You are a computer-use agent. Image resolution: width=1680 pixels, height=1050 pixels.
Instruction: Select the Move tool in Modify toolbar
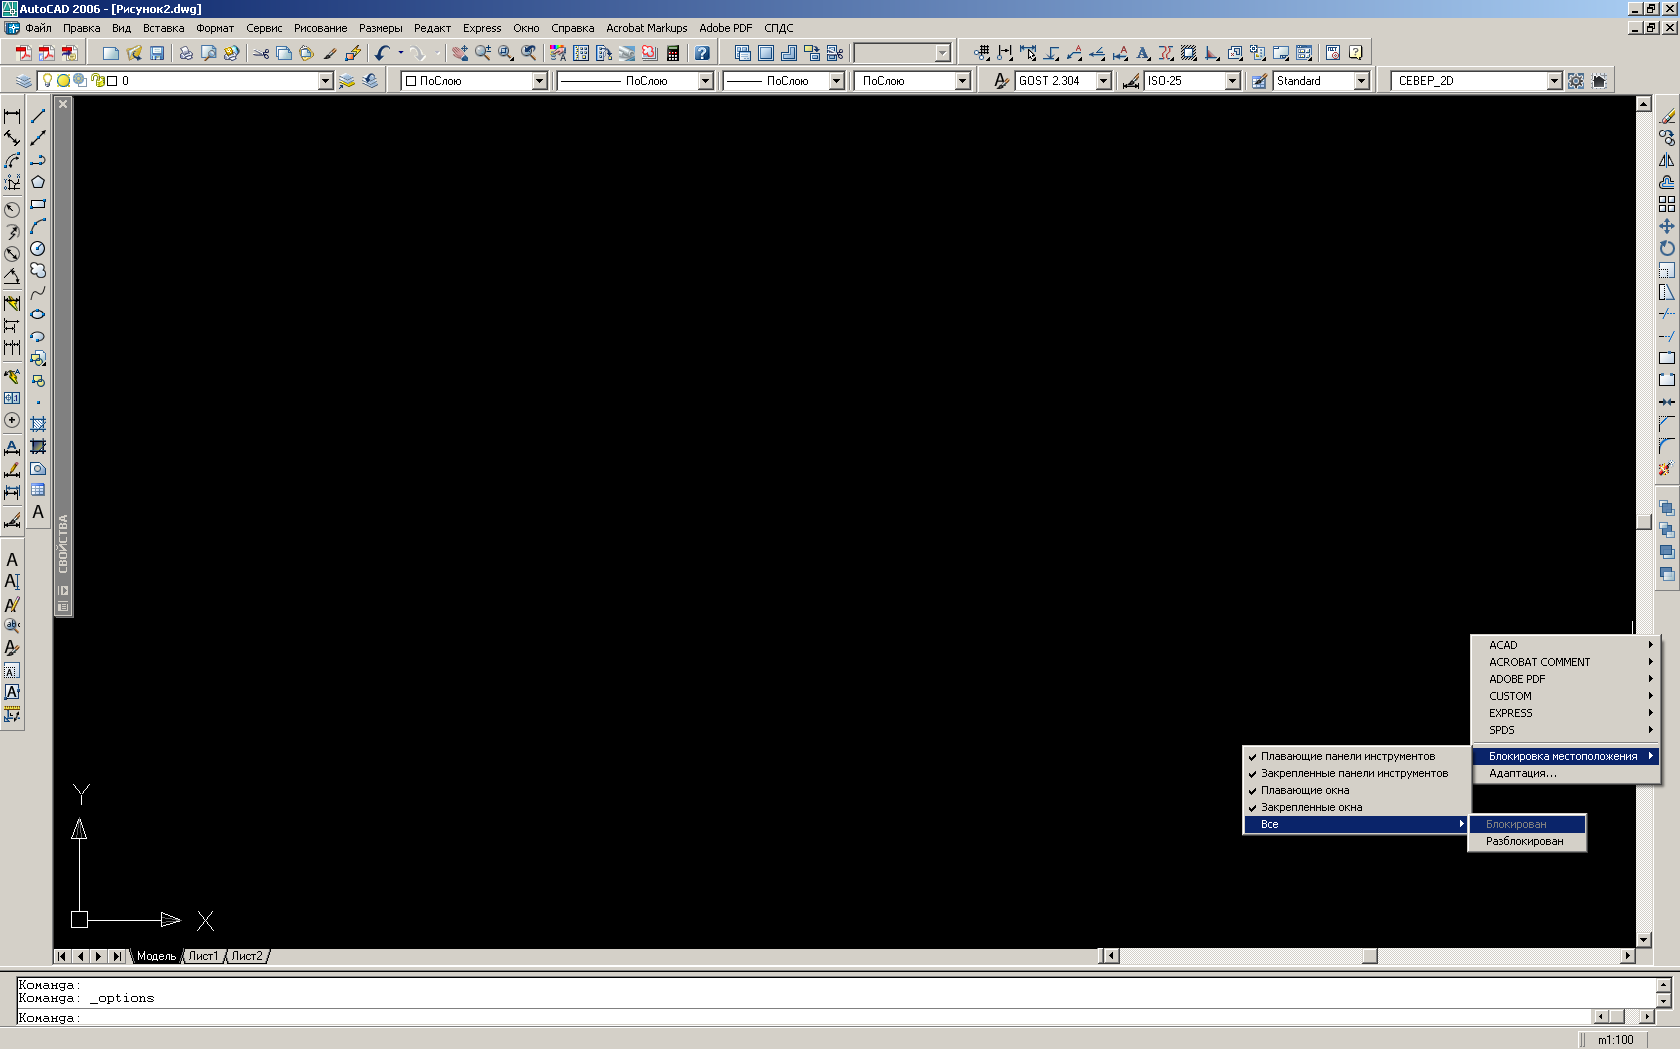[1667, 226]
